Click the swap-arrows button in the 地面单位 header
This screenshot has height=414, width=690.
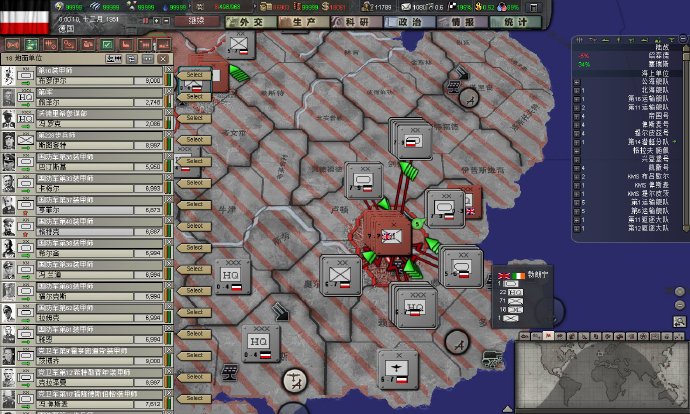(132, 59)
